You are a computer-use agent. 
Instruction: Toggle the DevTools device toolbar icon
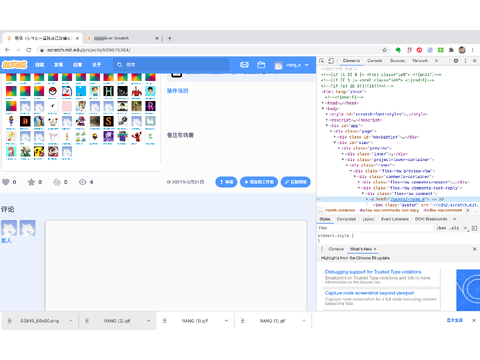[331, 61]
